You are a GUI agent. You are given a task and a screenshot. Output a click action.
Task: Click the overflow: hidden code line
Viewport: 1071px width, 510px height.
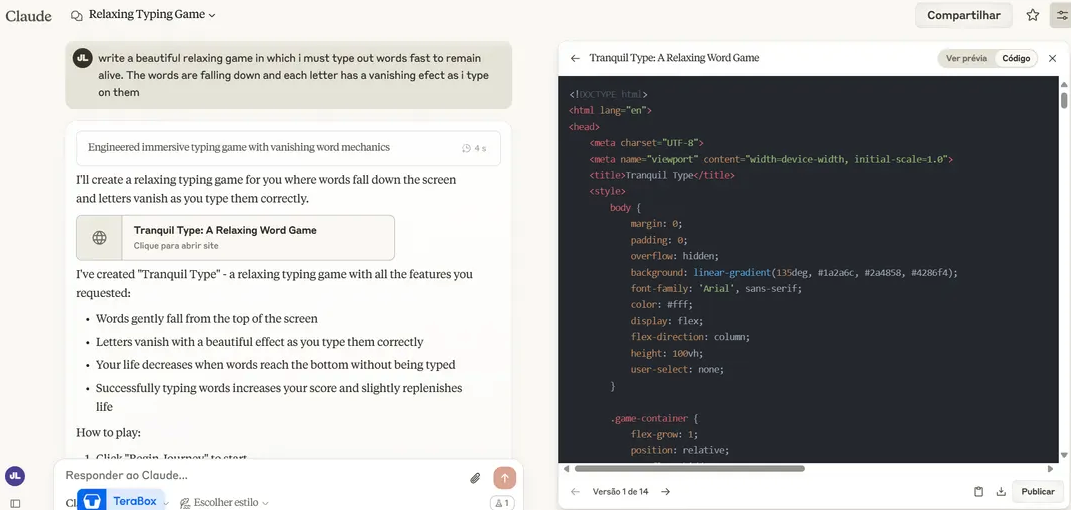tap(675, 256)
